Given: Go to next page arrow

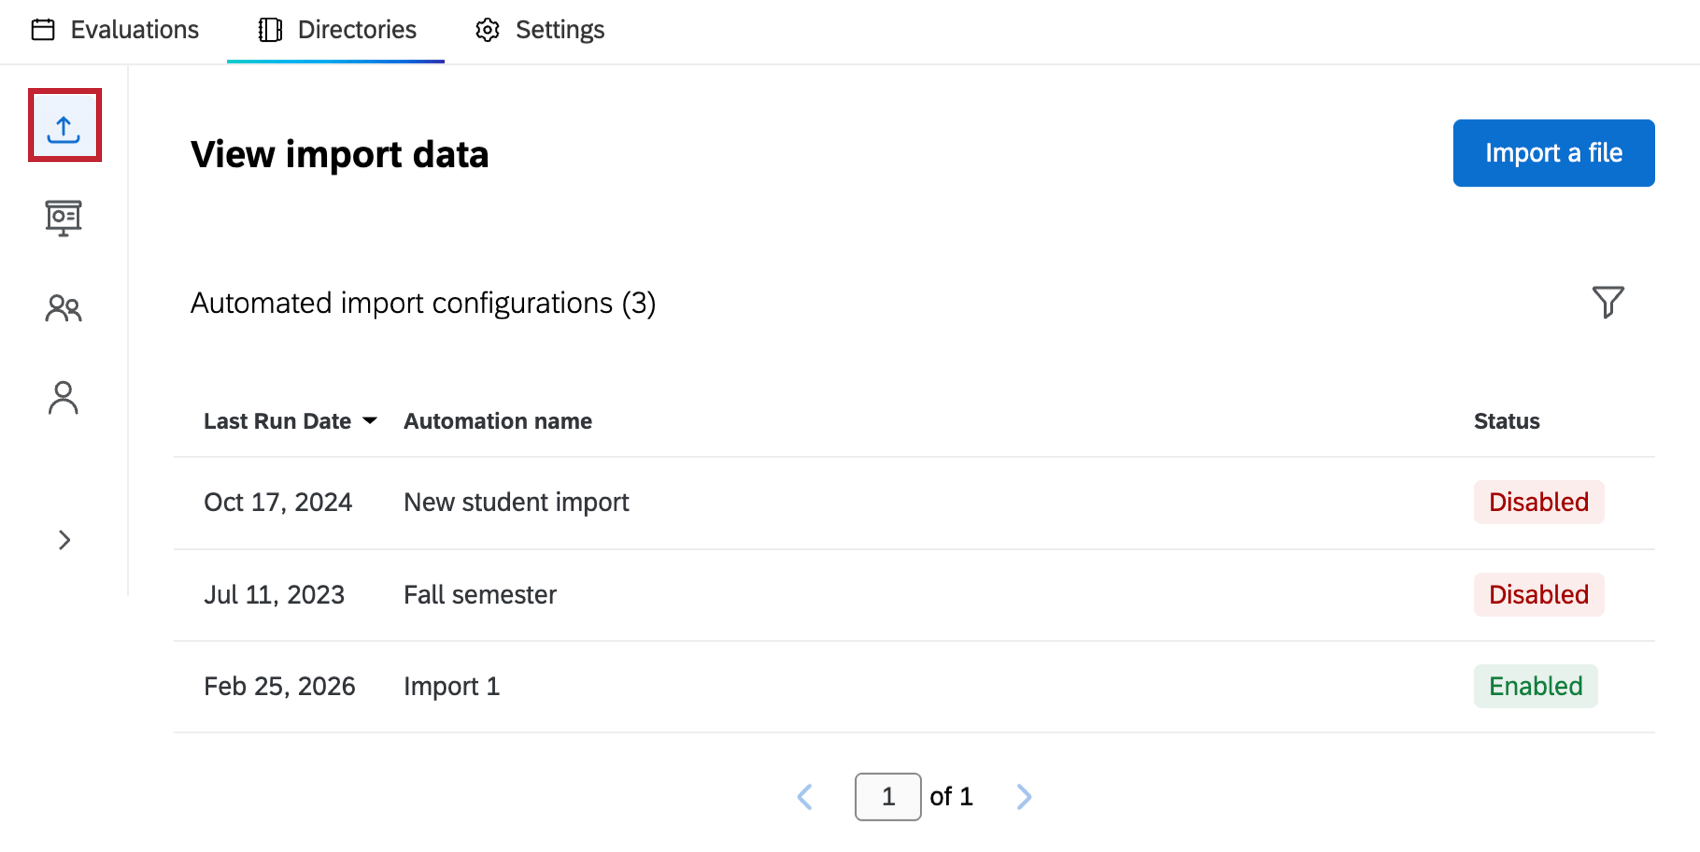Looking at the screenshot, I should tap(1023, 797).
